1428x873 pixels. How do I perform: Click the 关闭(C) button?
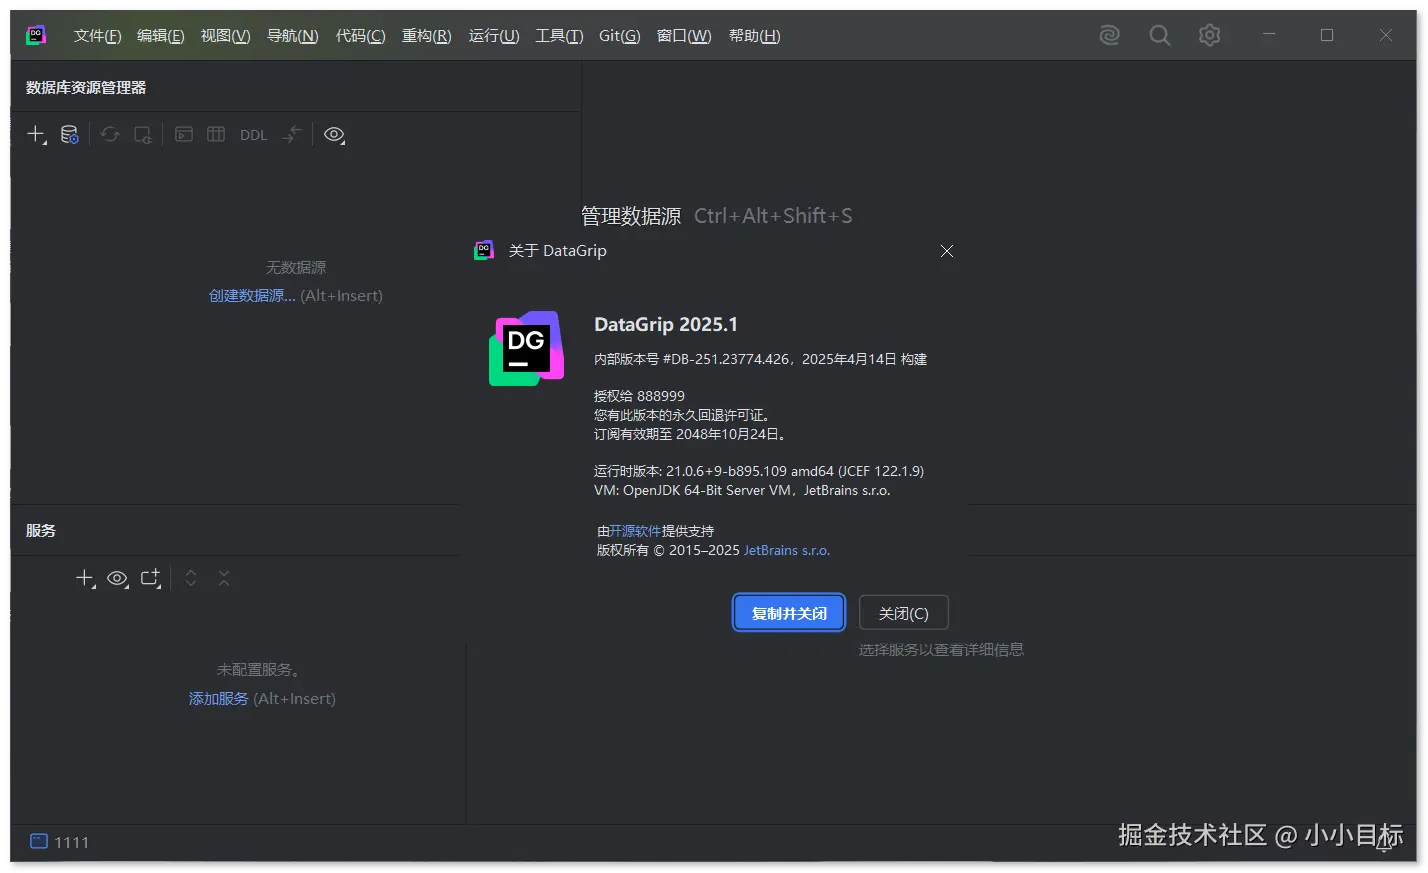904,613
